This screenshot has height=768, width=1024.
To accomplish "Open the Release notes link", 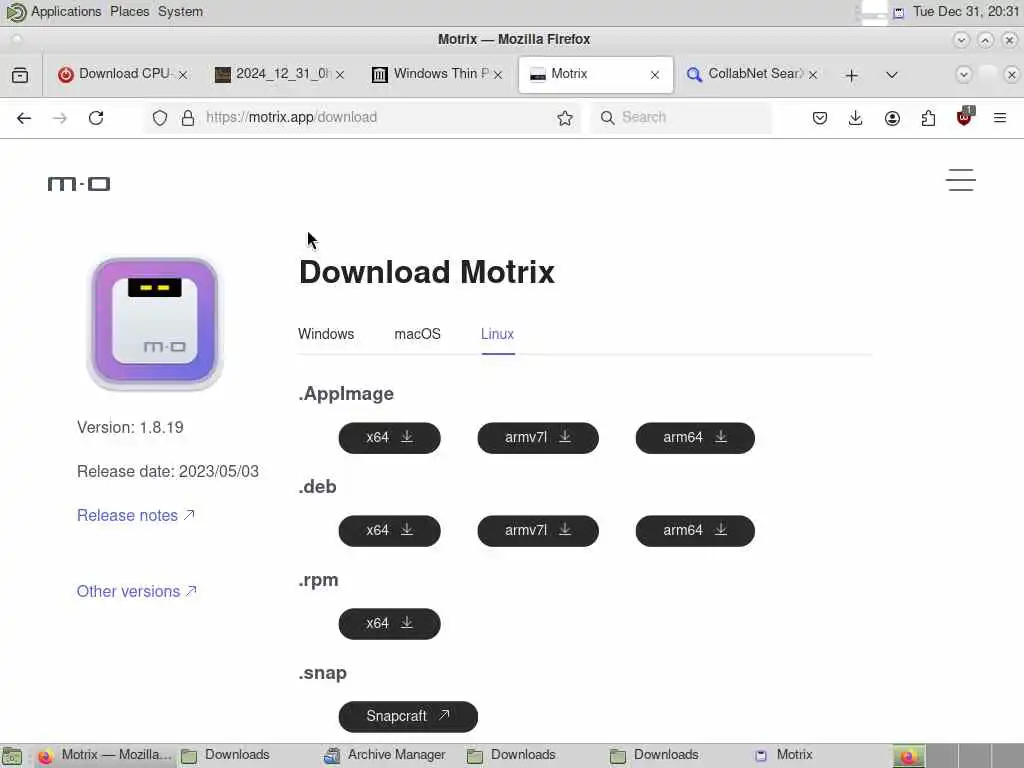I will pyautogui.click(x=136, y=515).
